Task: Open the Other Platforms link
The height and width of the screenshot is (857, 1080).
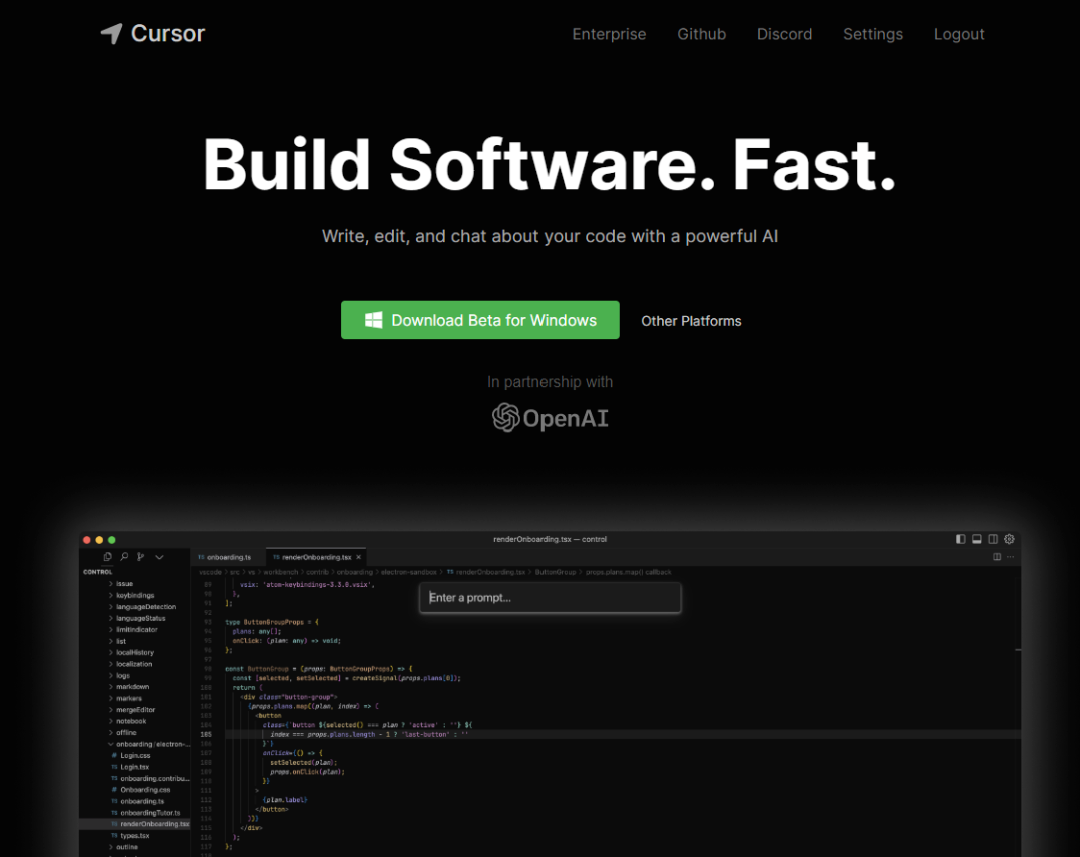Action: [x=691, y=321]
